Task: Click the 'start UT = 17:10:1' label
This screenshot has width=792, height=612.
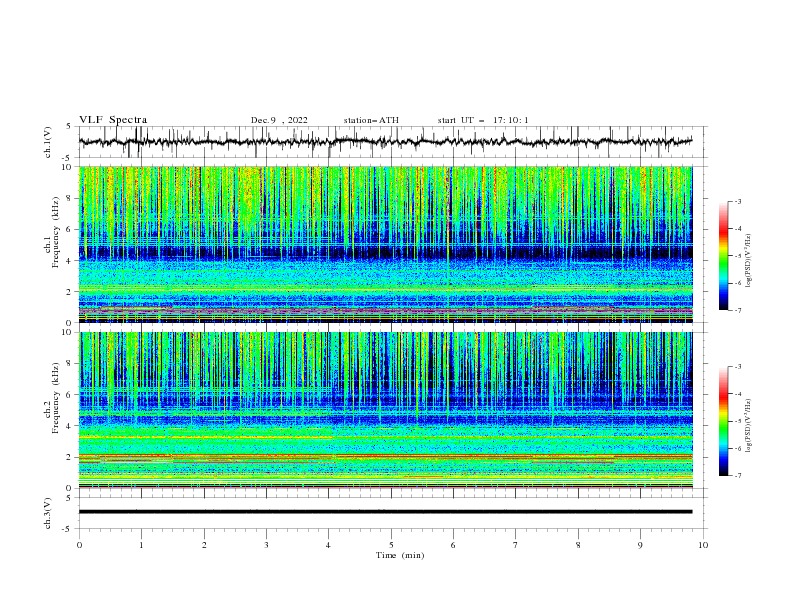Action: click(482, 120)
